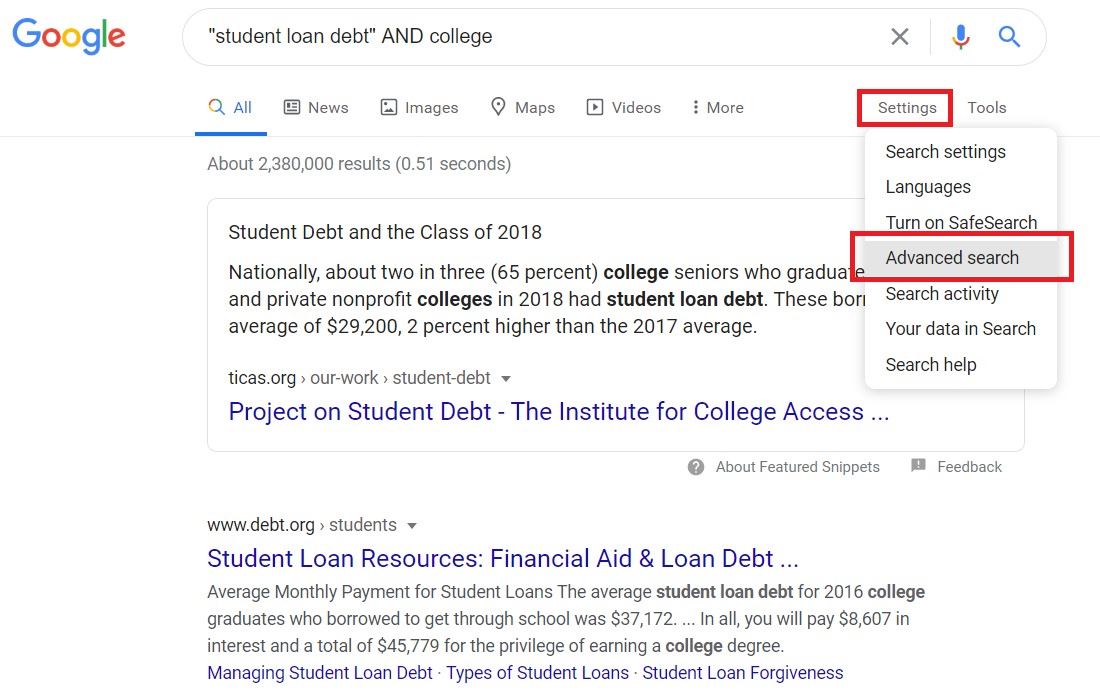Click the Feedback flag icon
This screenshot has height=700, width=1100.
[918, 465]
